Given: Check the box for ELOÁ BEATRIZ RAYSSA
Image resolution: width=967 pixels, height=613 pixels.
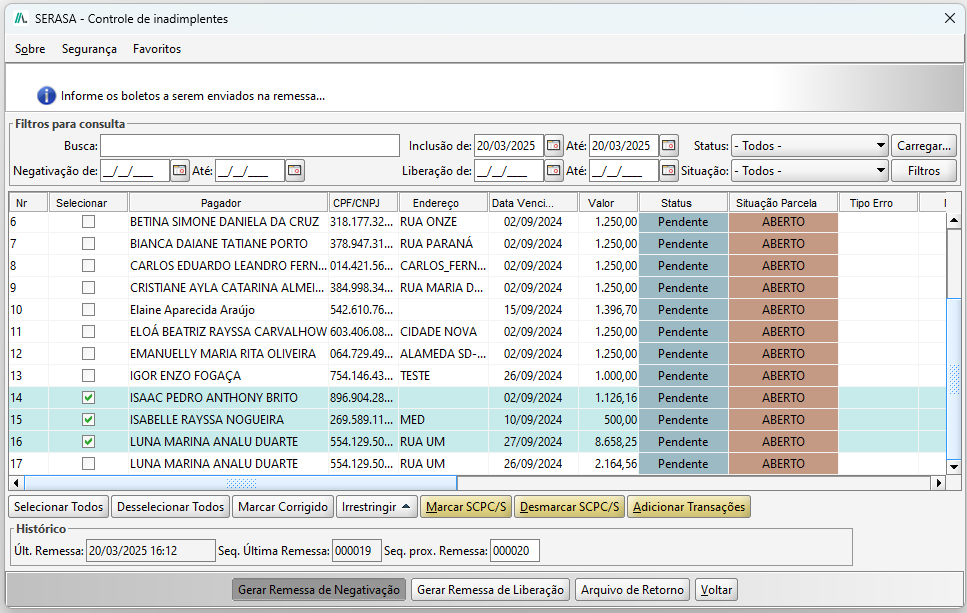Looking at the screenshot, I should [88, 332].
